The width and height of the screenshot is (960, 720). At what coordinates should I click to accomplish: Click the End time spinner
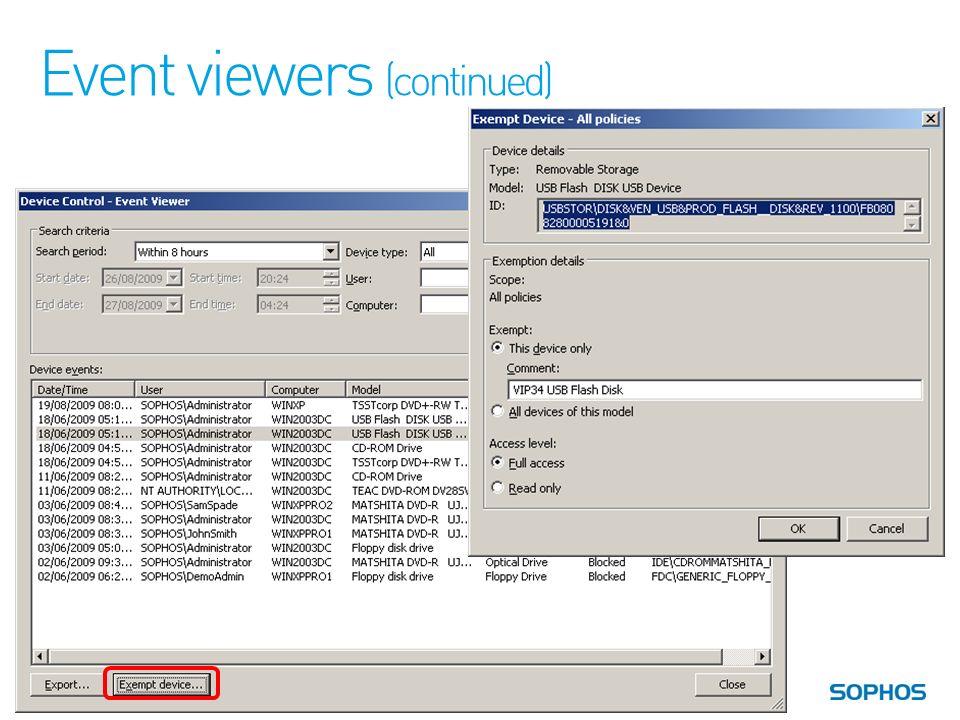331,304
